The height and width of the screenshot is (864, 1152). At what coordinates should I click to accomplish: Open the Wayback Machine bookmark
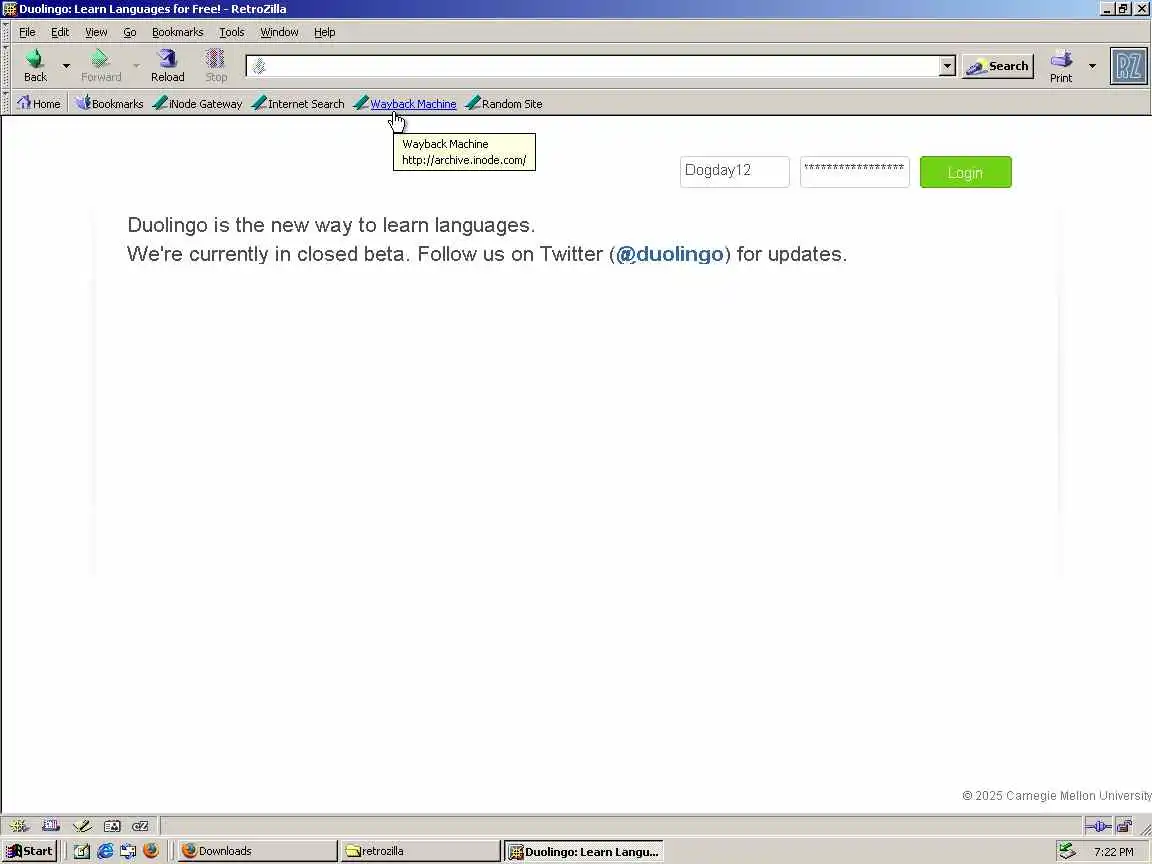coord(405,104)
